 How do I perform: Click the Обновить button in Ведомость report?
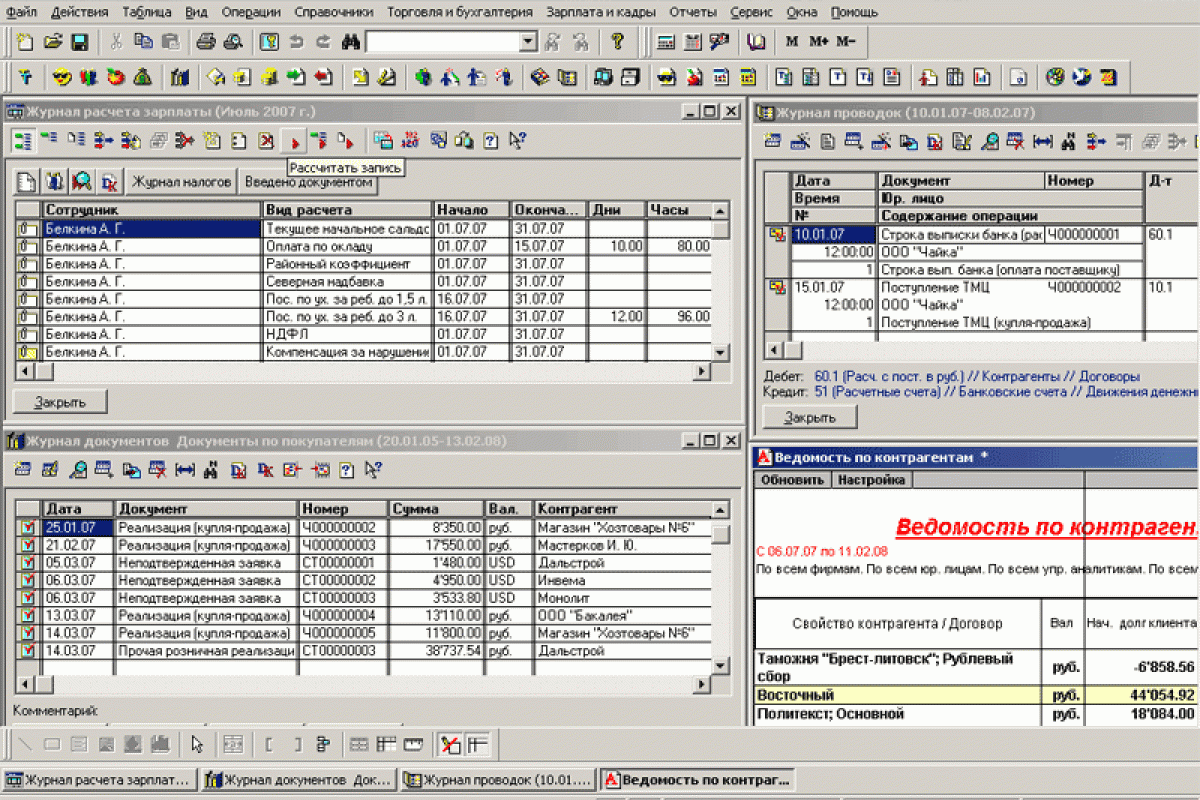click(x=791, y=480)
